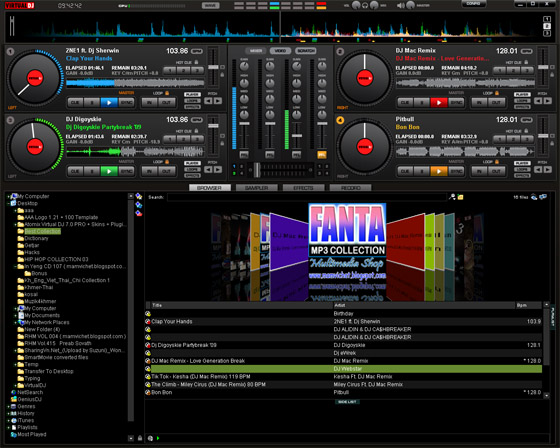This screenshot has width=560, height=448.
Task: Play deck 1 with the blue play button
Action: 109,103
